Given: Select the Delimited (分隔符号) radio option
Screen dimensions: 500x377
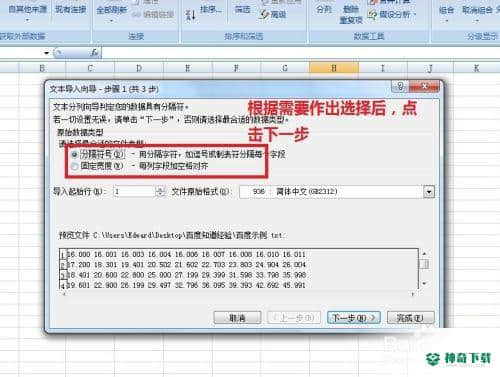Looking at the screenshot, I should [x=75, y=154].
